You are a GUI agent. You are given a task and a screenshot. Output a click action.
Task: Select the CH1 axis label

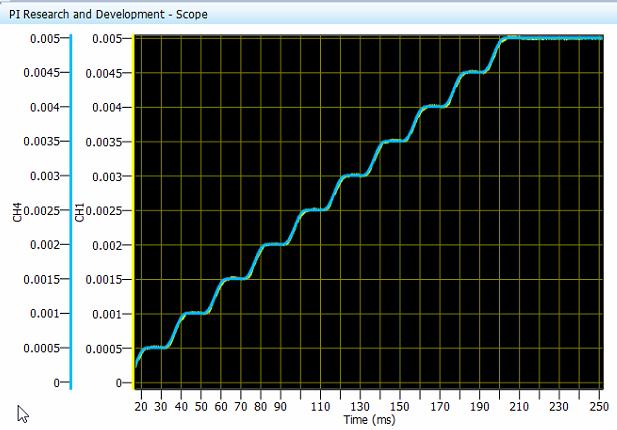click(80, 212)
